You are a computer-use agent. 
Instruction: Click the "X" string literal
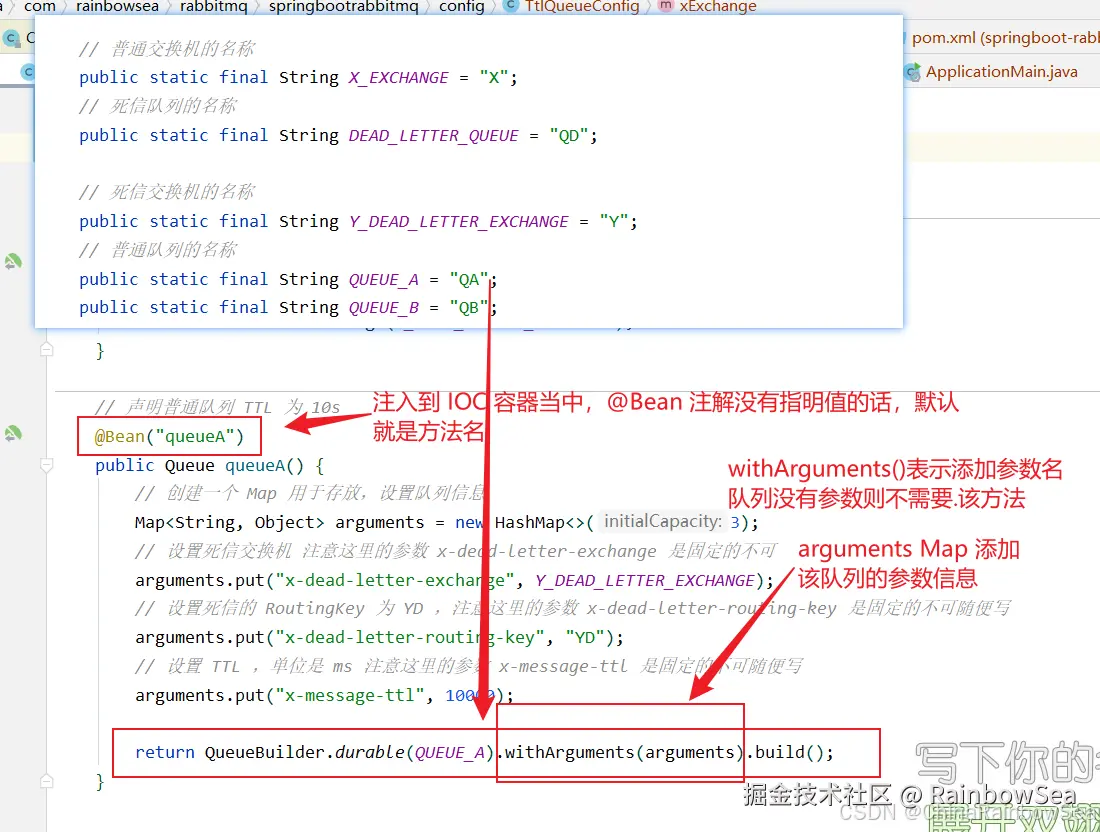tap(494, 77)
